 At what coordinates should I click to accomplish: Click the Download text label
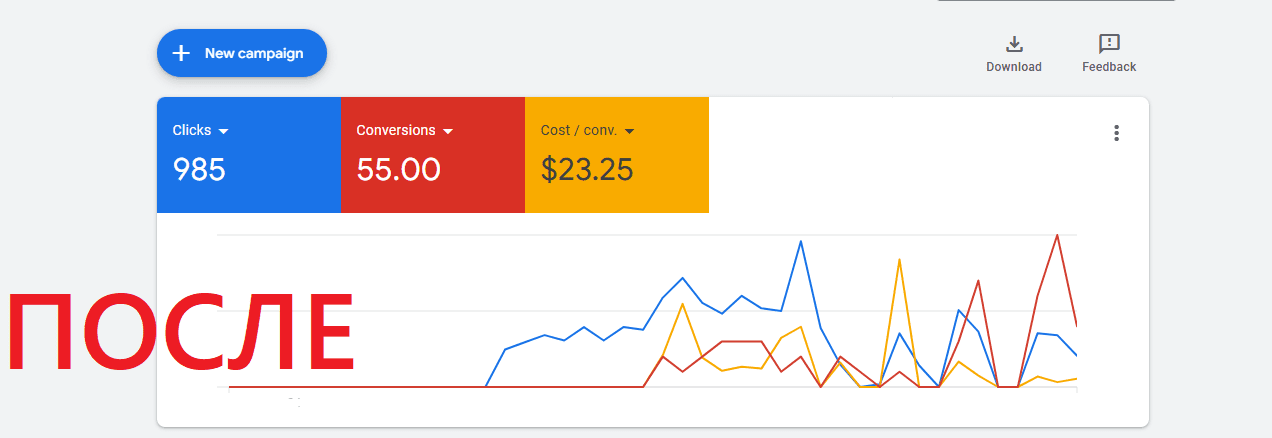coord(1014,67)
